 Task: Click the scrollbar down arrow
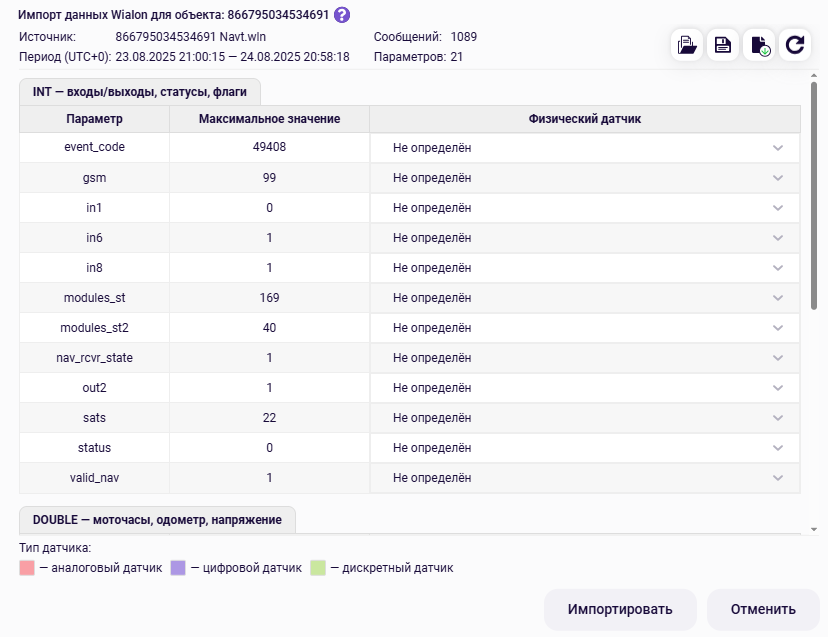814,529
